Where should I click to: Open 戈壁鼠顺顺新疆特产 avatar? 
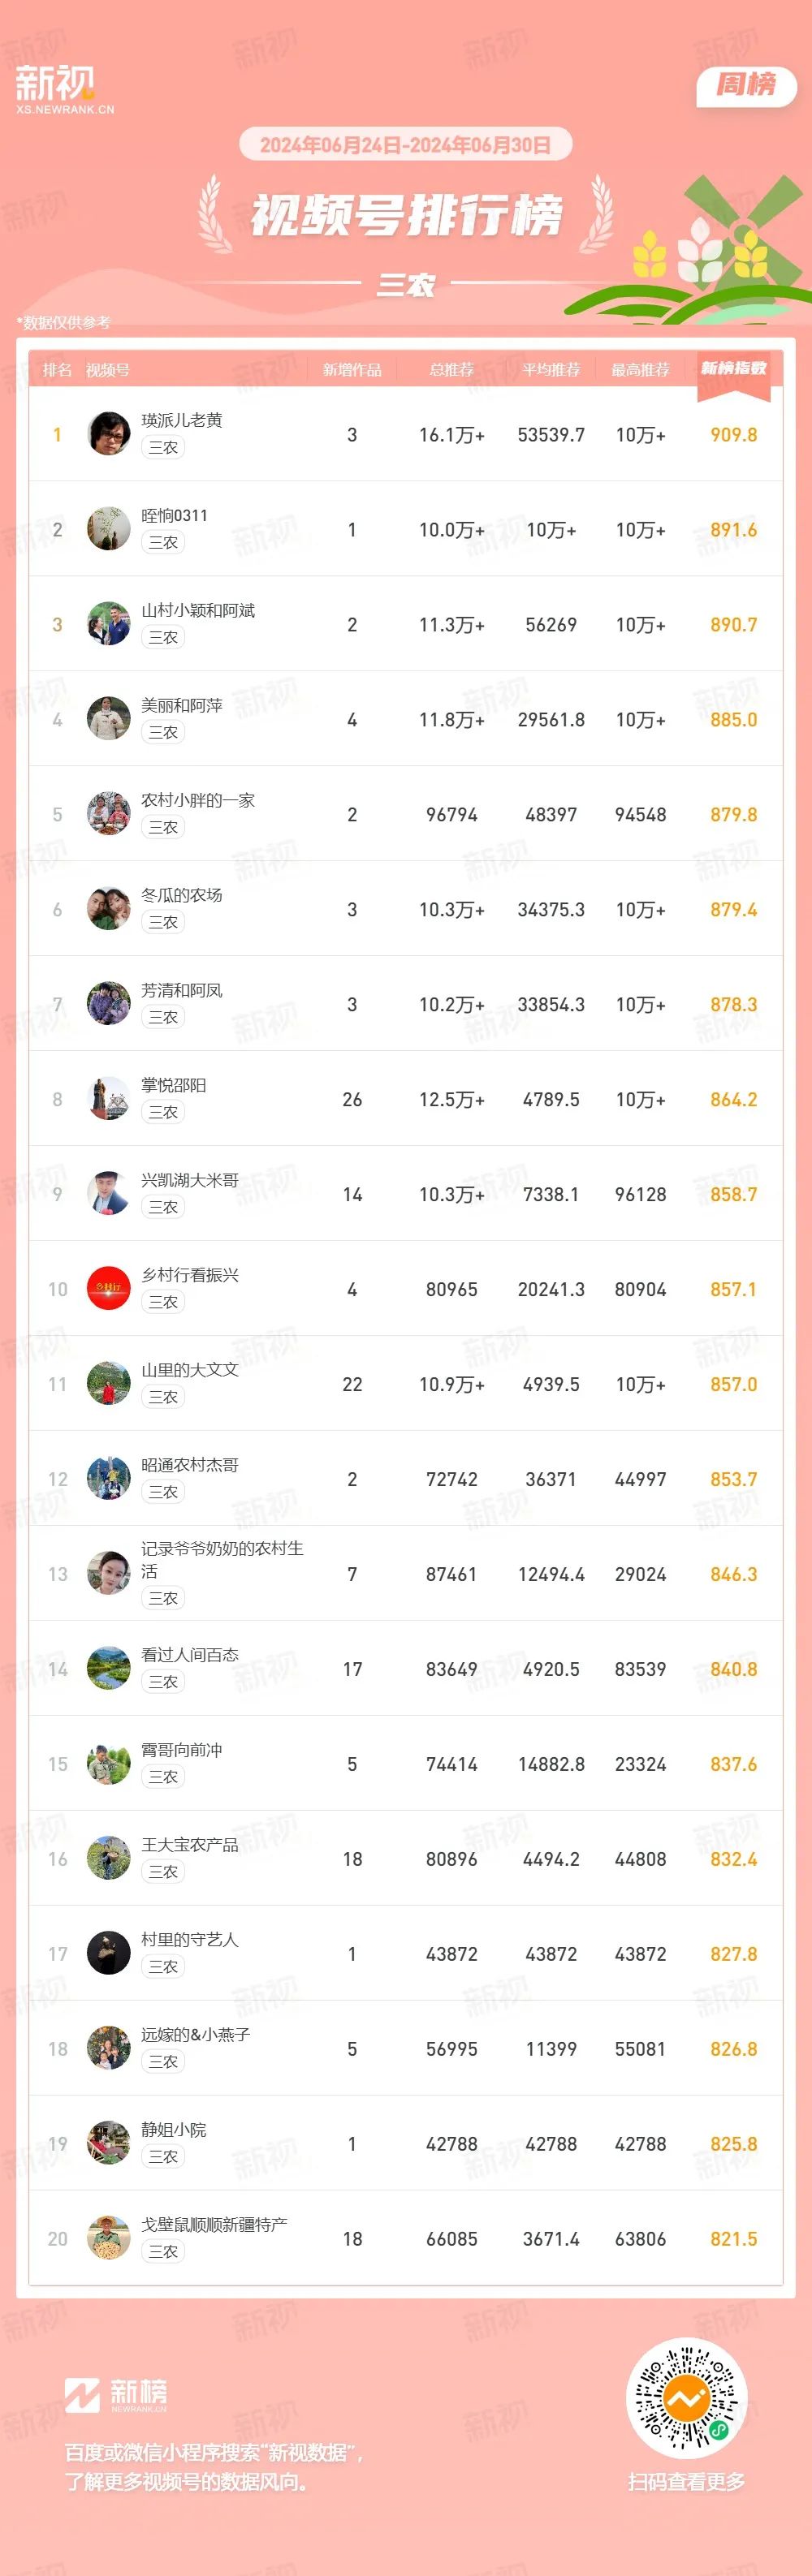108,2238
